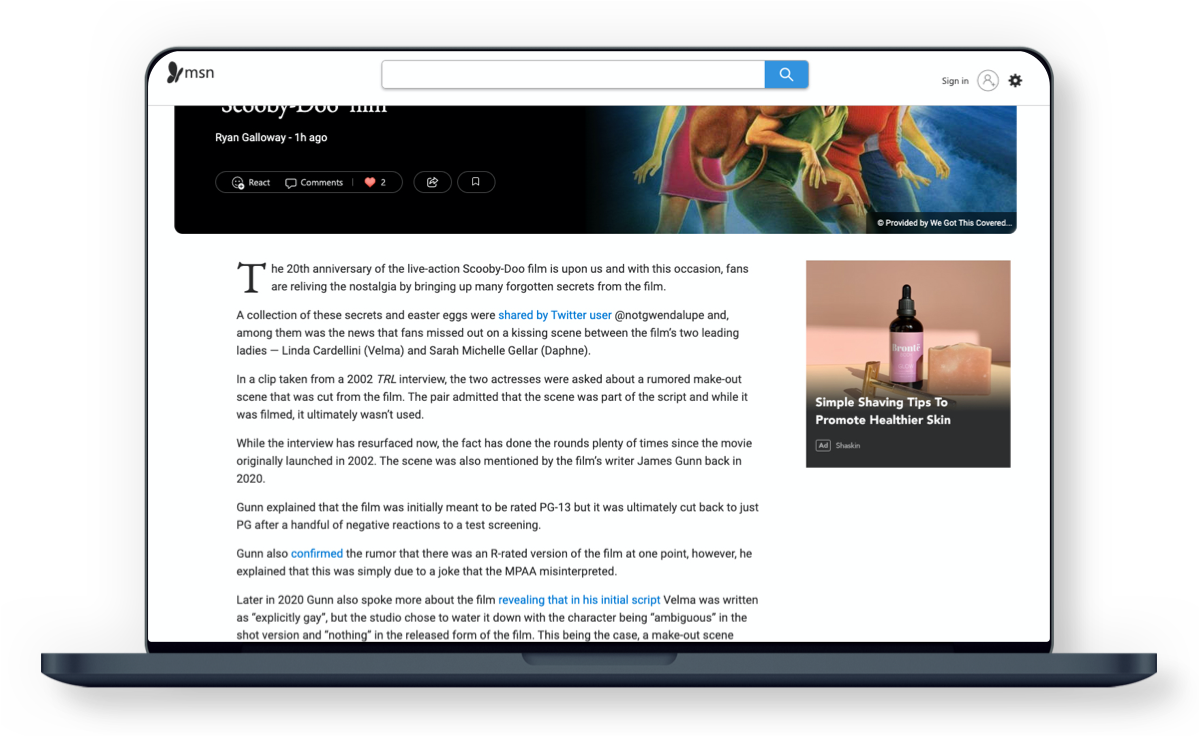This screenshot has height=736, width=1200.
Task: Click author name Ryan Galloway
Action: tap(251, 137)
